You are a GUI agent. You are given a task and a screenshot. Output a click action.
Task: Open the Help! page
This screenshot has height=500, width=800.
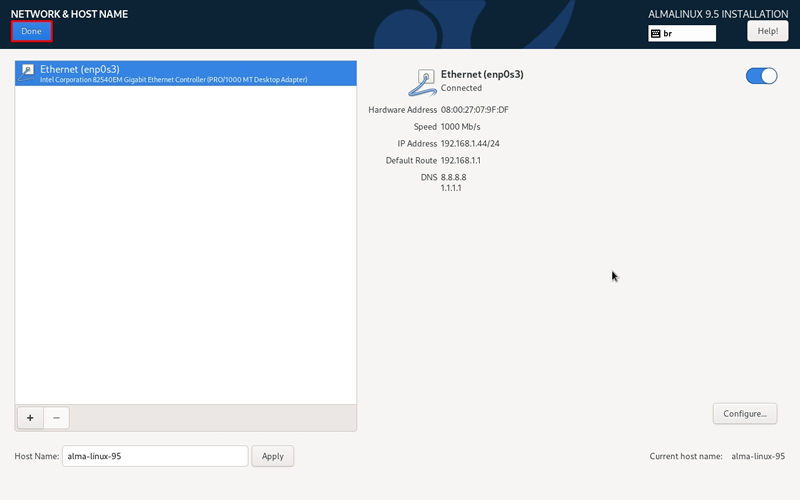pyautogui.click(x=767, y=31)
